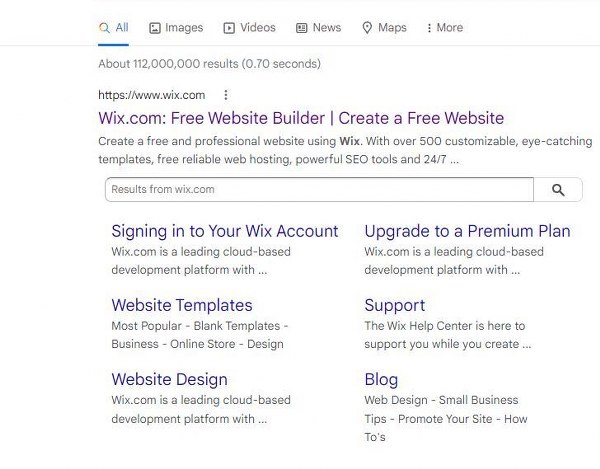Switch to the News results tab
Viewport: 600px width, 469px height.
tap(318, 28)
